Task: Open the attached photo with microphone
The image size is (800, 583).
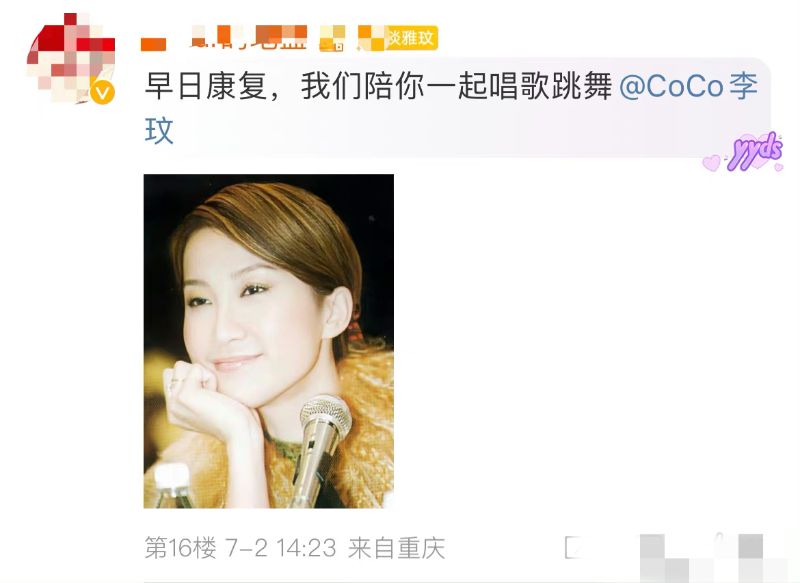Action: (269, 341)
